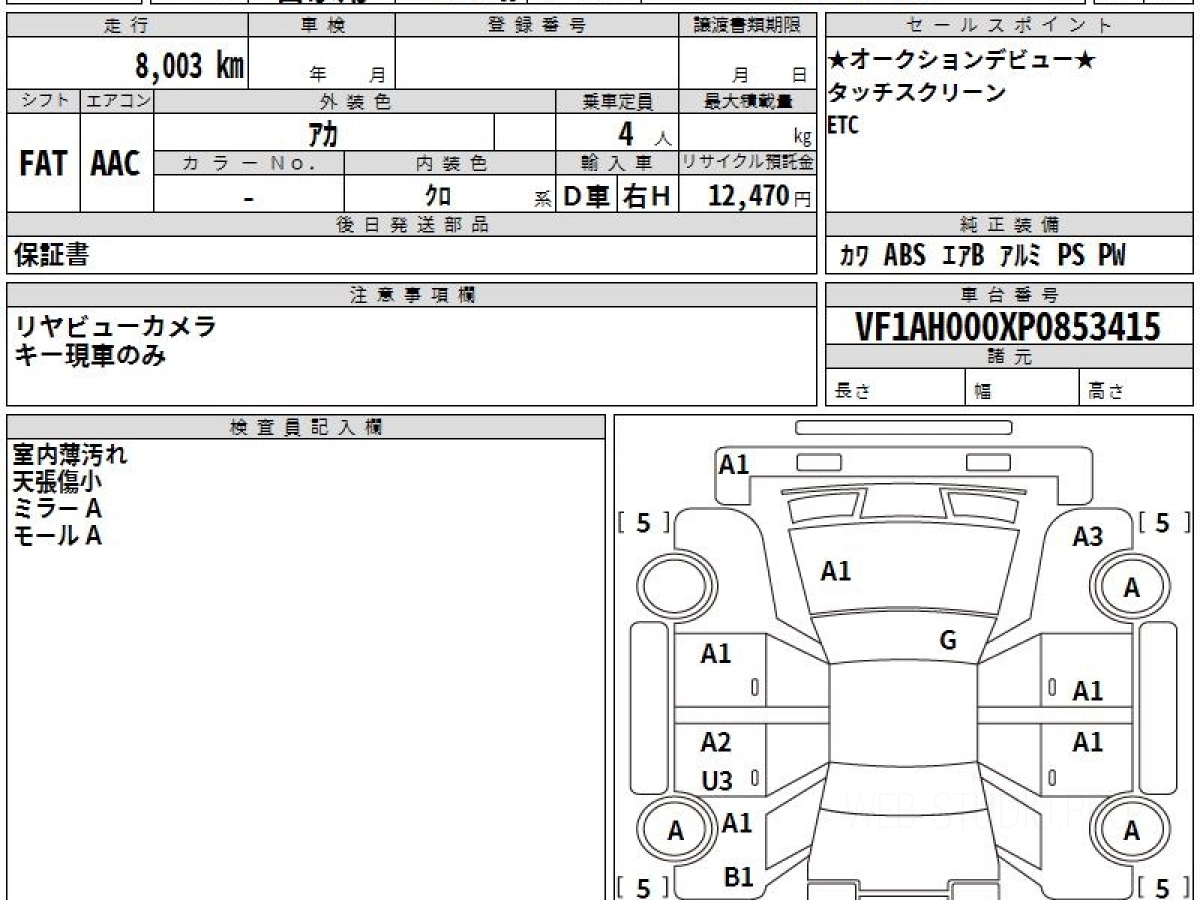1200x900 pixels.
Task: Click the 長さ dimension label
Action: tap(851, 391)
